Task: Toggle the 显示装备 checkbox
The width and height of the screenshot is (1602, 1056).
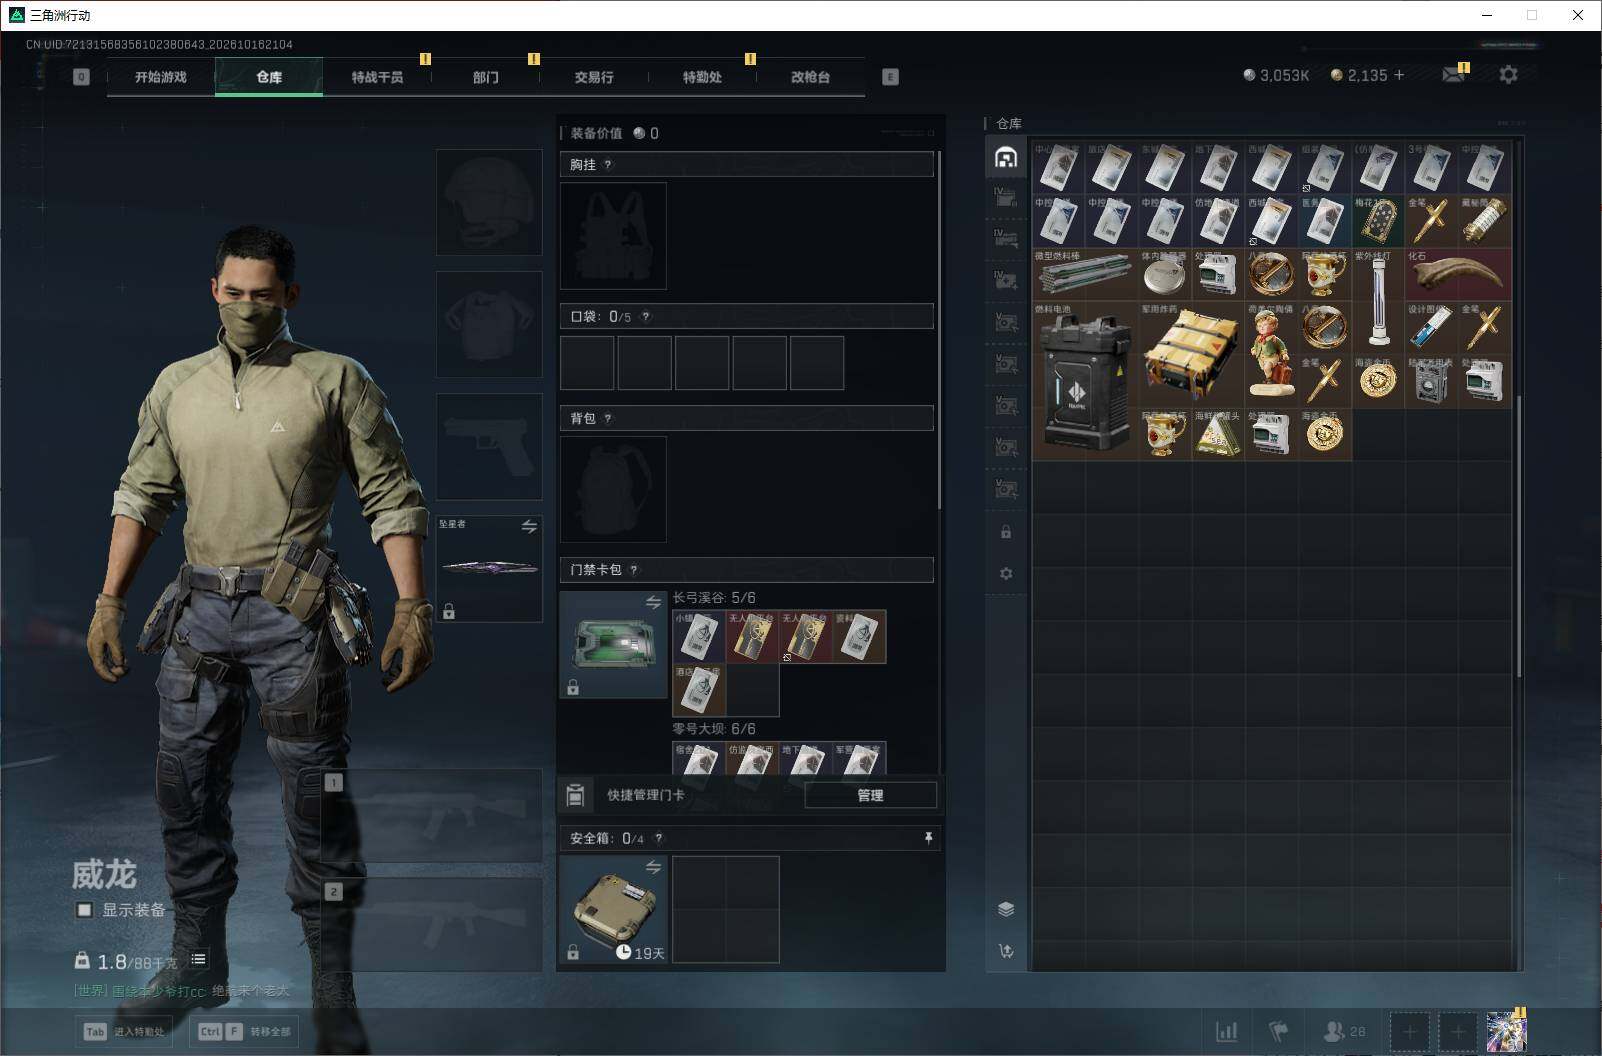Action: [85, 910]
